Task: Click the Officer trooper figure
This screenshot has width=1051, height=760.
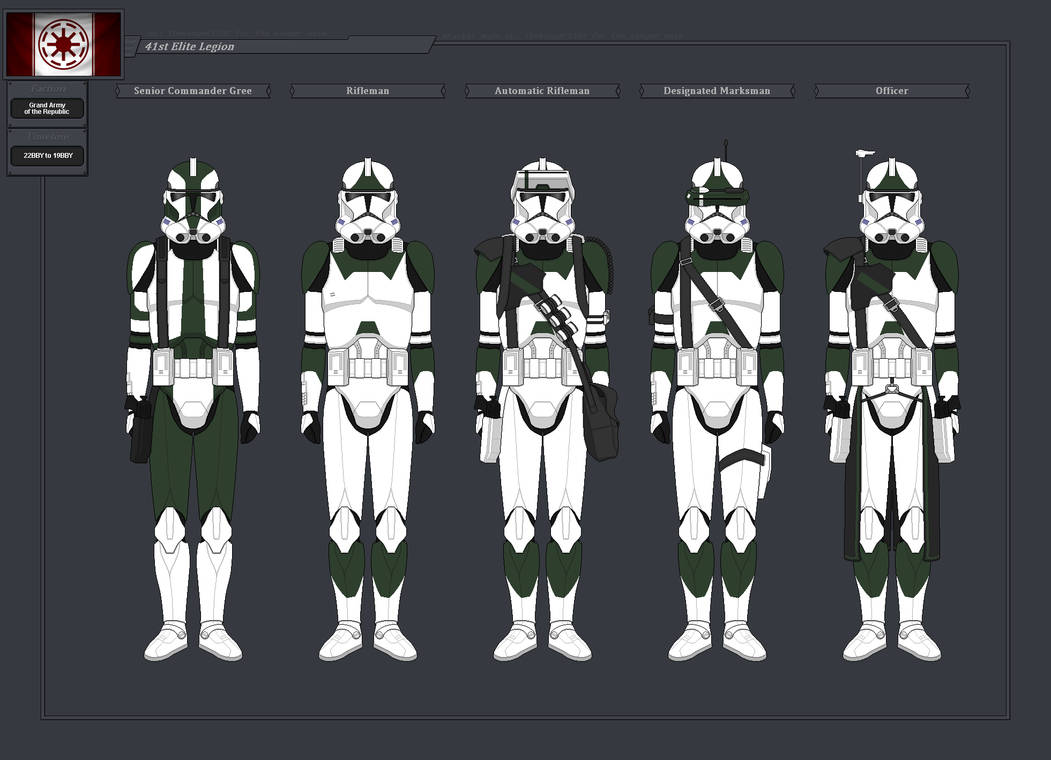Action: coord(891,405)
